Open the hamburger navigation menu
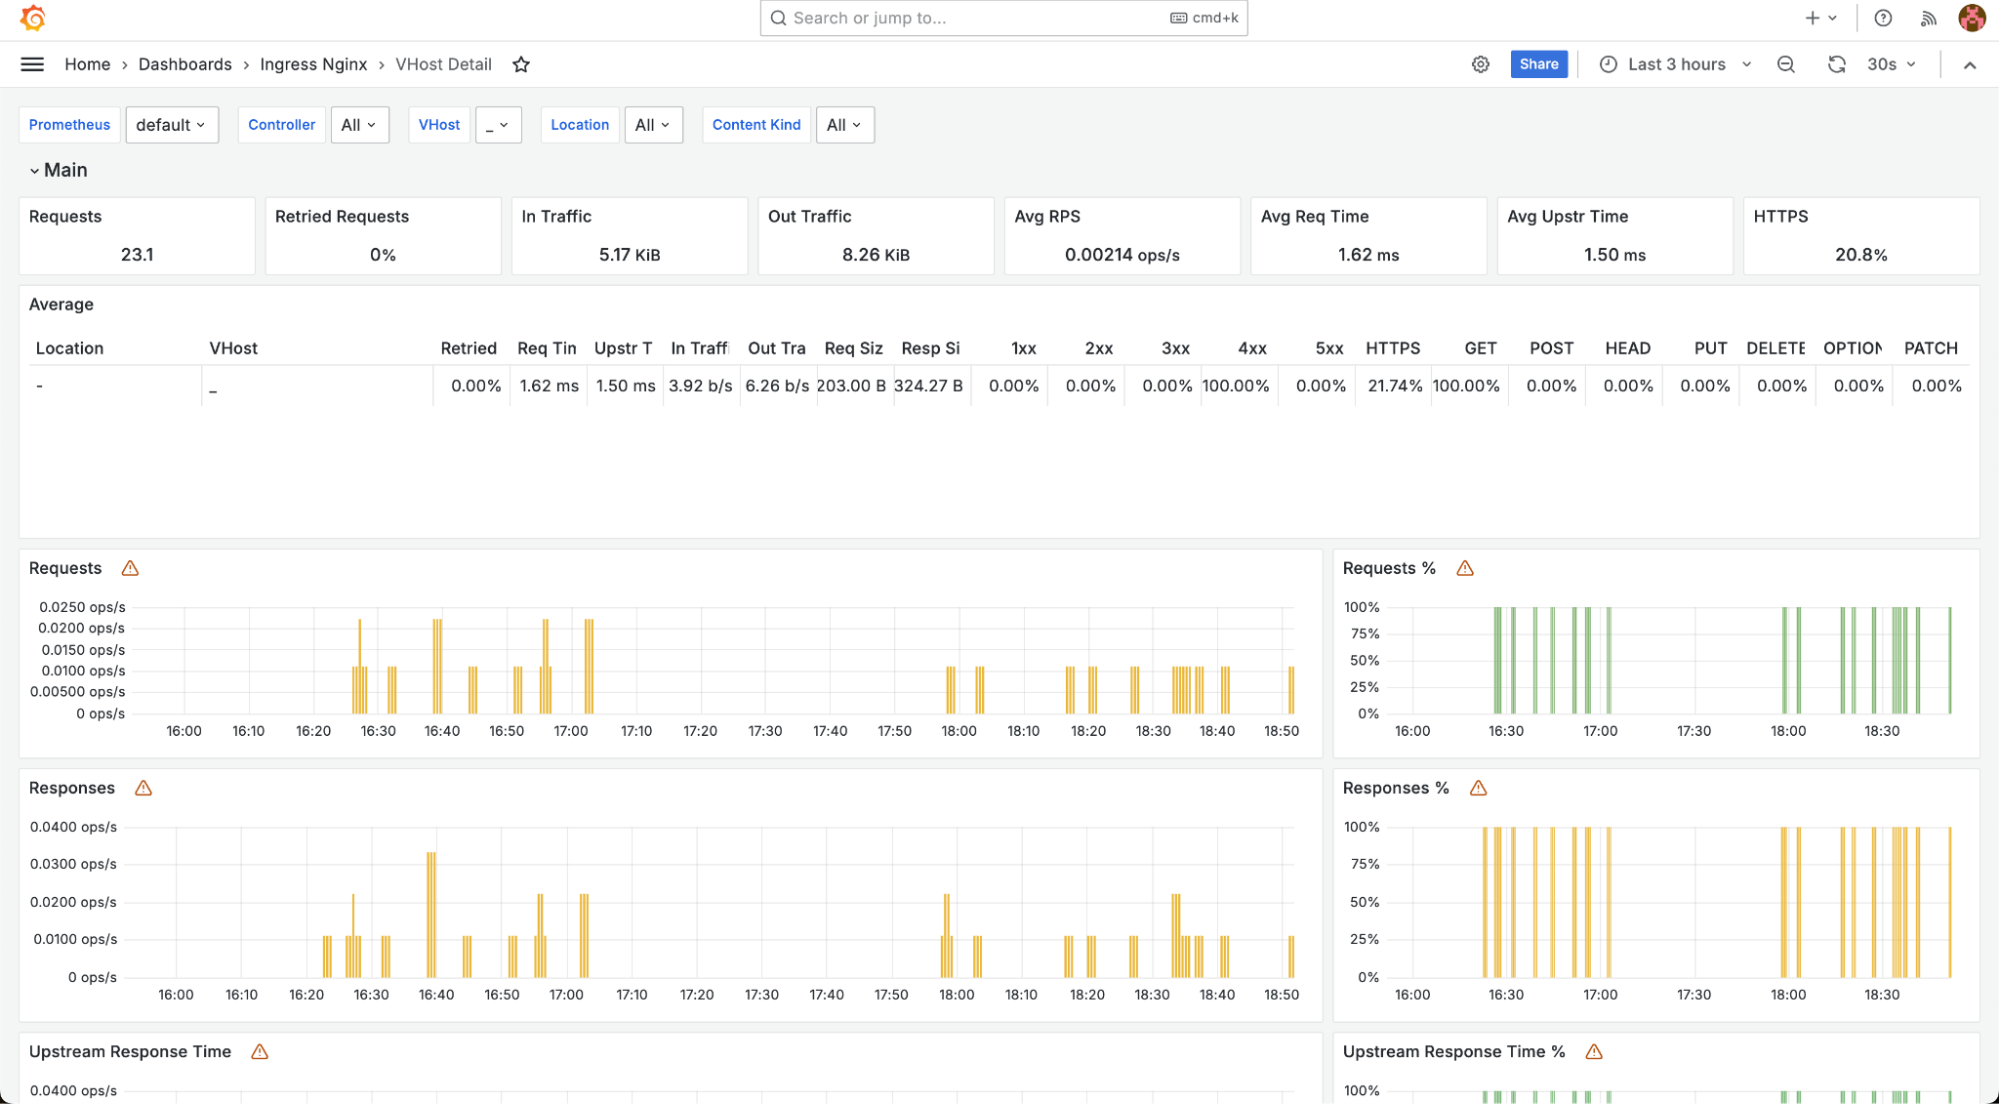Viewport: 1999px width, 1104px height. (x=32, y=64)
